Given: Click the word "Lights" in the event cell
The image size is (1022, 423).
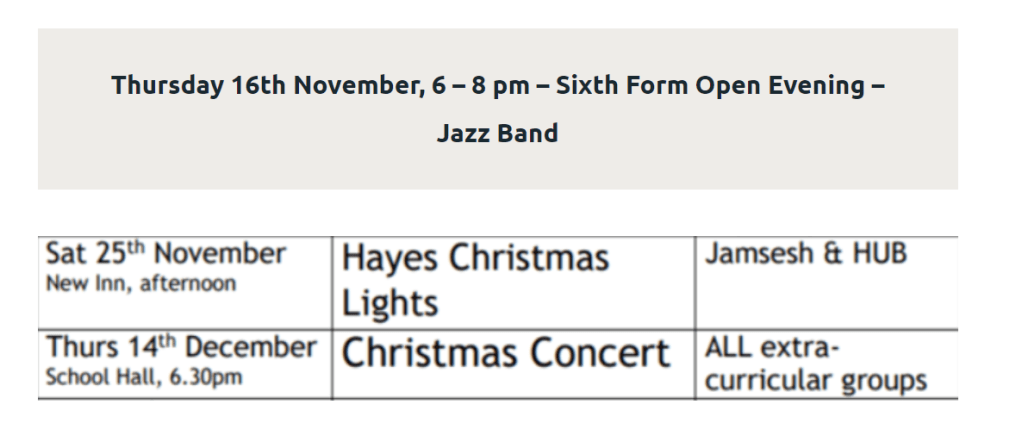Looking at the screenshot, I should tap(390, 304).
